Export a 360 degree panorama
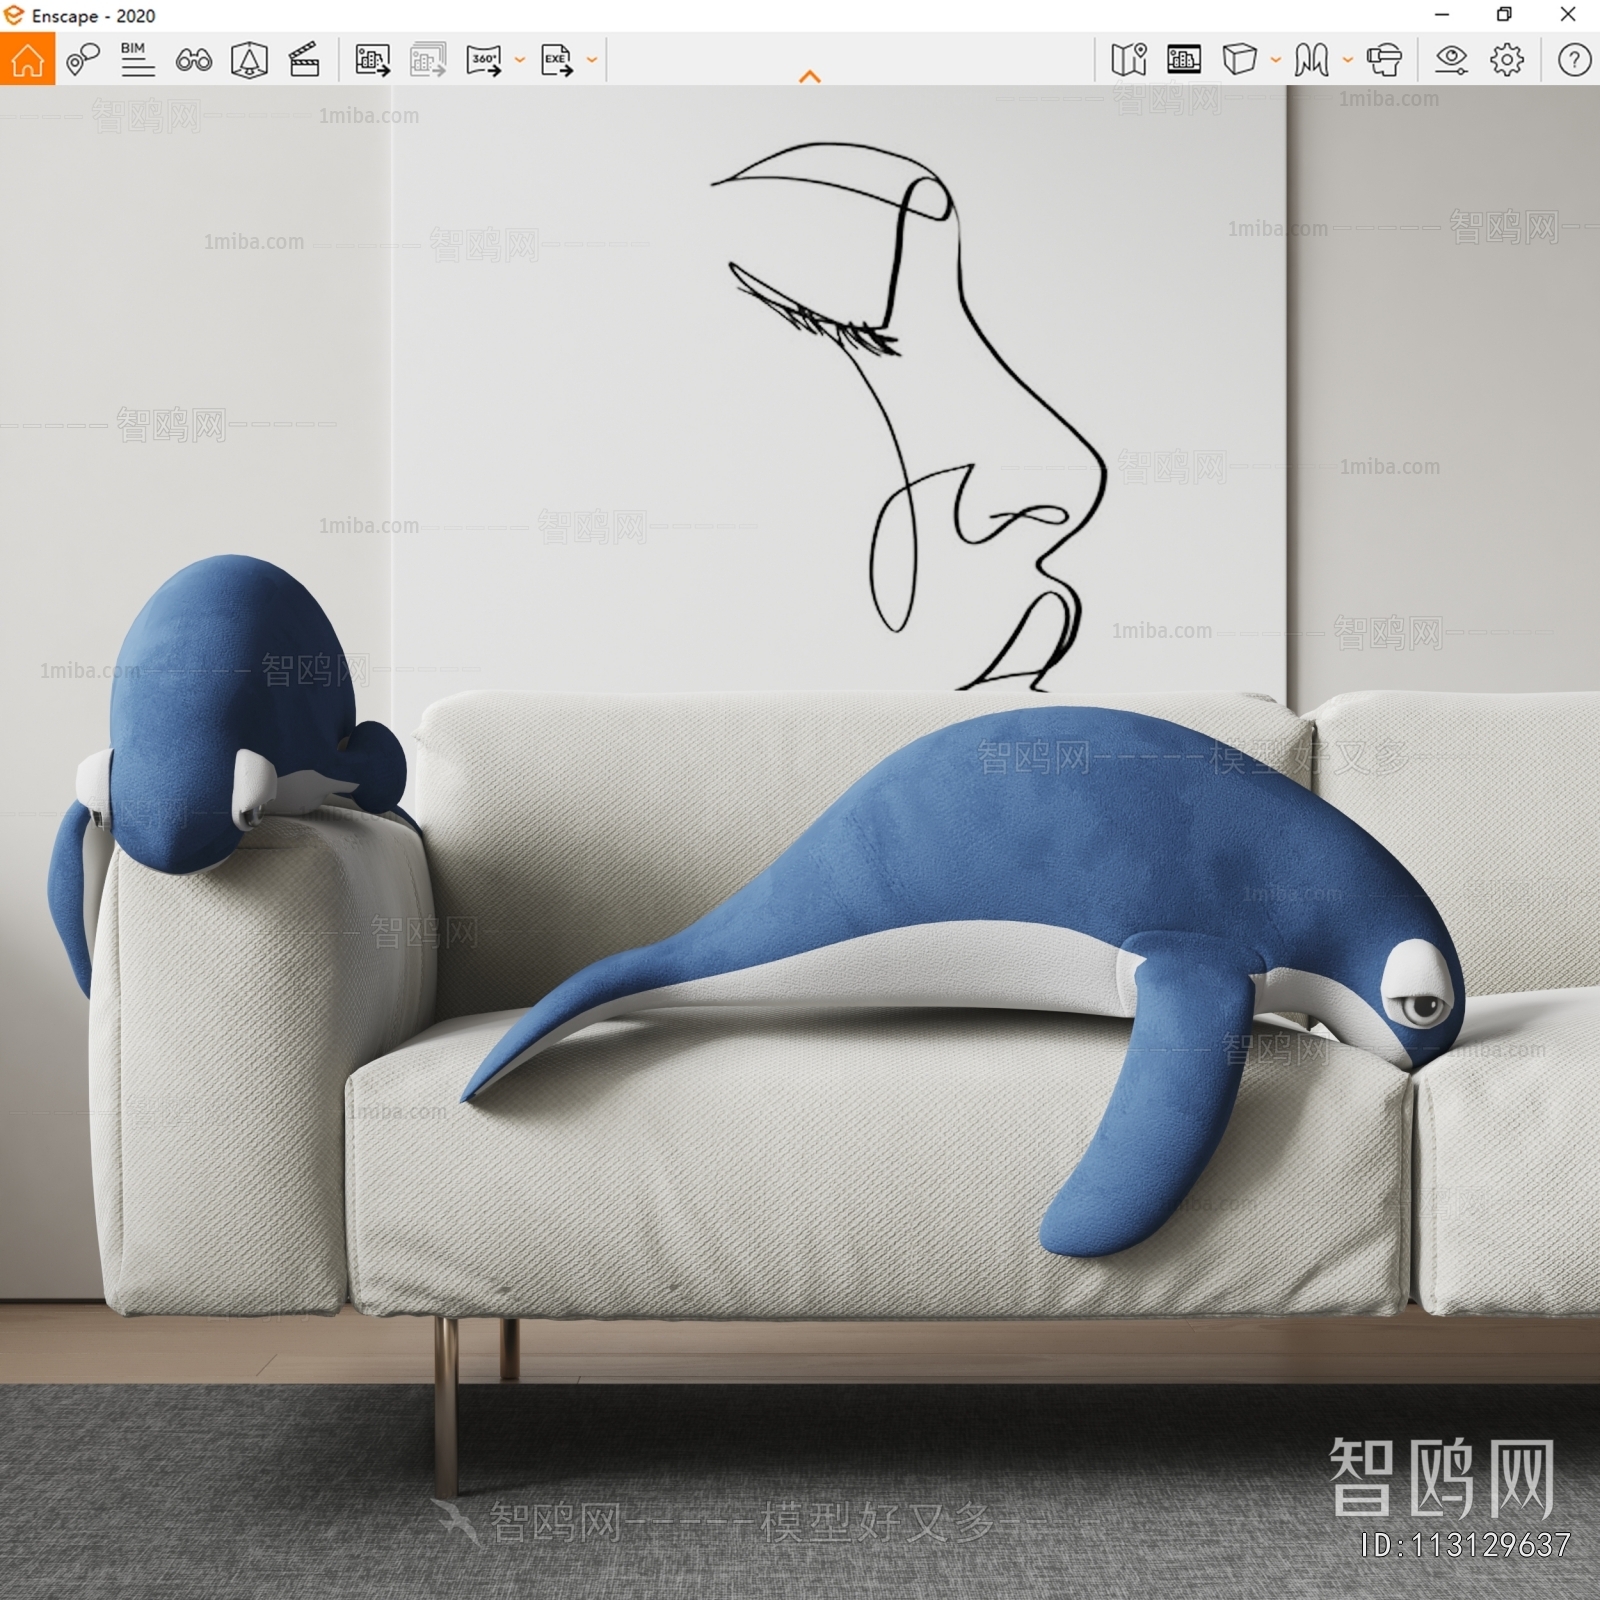Image resolution: width=1600 pixels, height=1600 pixels. (485, 60)
